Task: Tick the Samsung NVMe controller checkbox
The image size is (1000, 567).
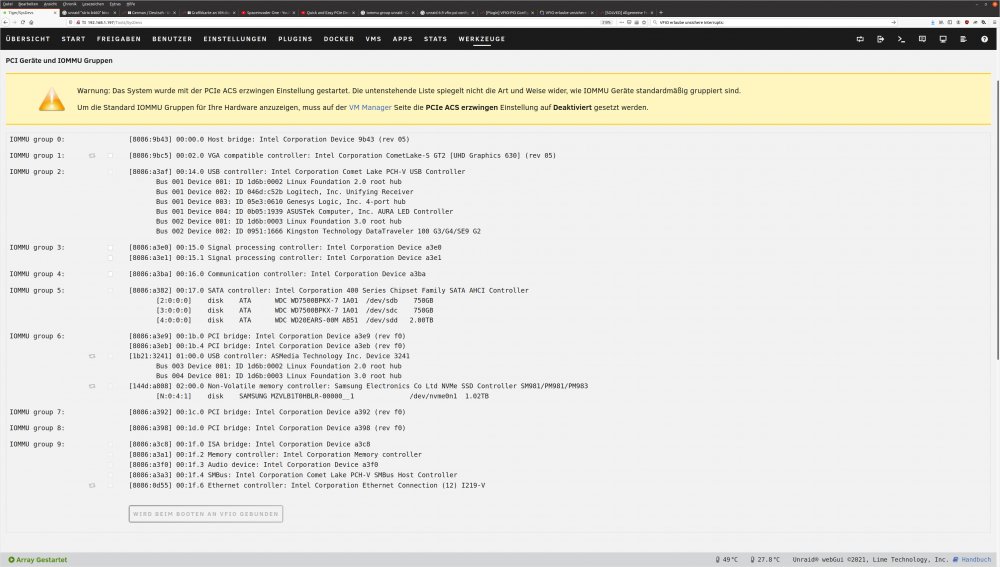Action: [110, 386]
